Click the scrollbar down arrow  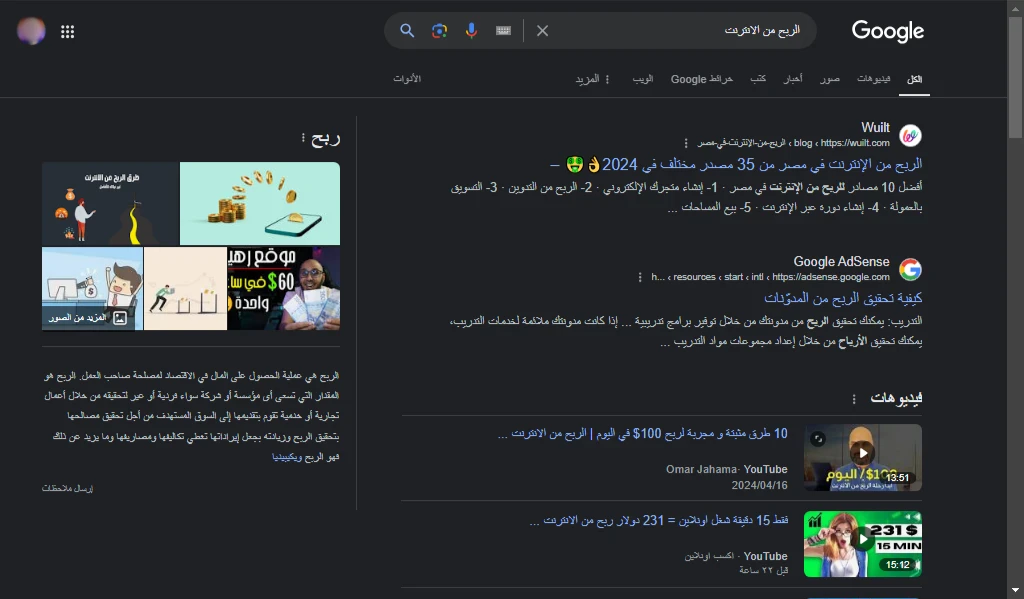click(x=1015, y=591)
